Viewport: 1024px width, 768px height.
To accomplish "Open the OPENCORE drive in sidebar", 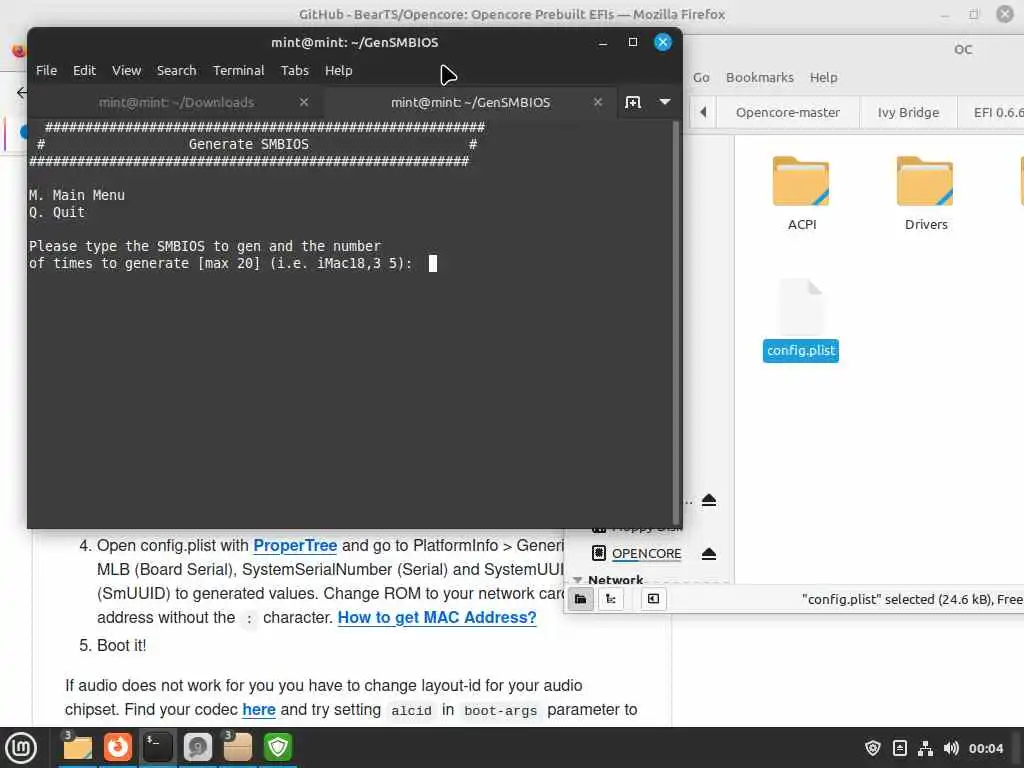I will (x=646, y=554).
